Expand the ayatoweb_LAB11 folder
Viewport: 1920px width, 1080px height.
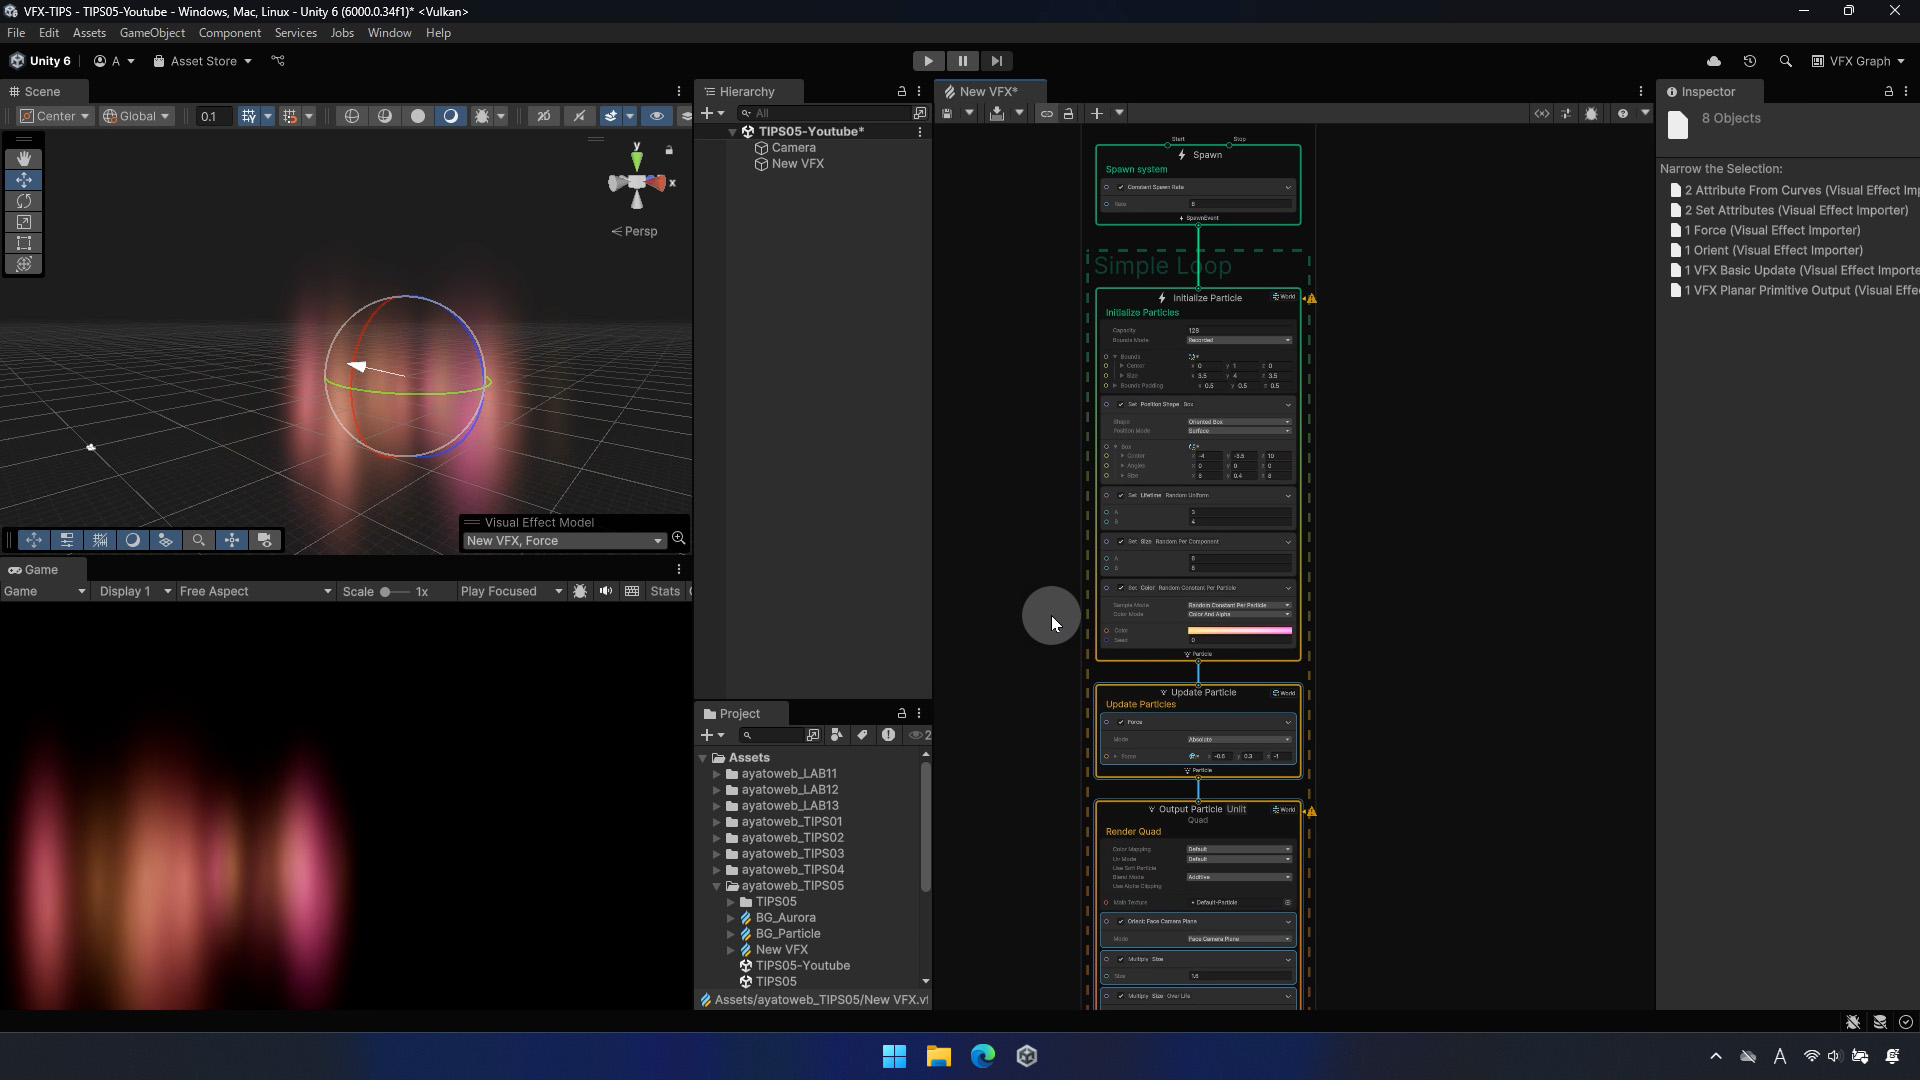click(x=717, y=774)
